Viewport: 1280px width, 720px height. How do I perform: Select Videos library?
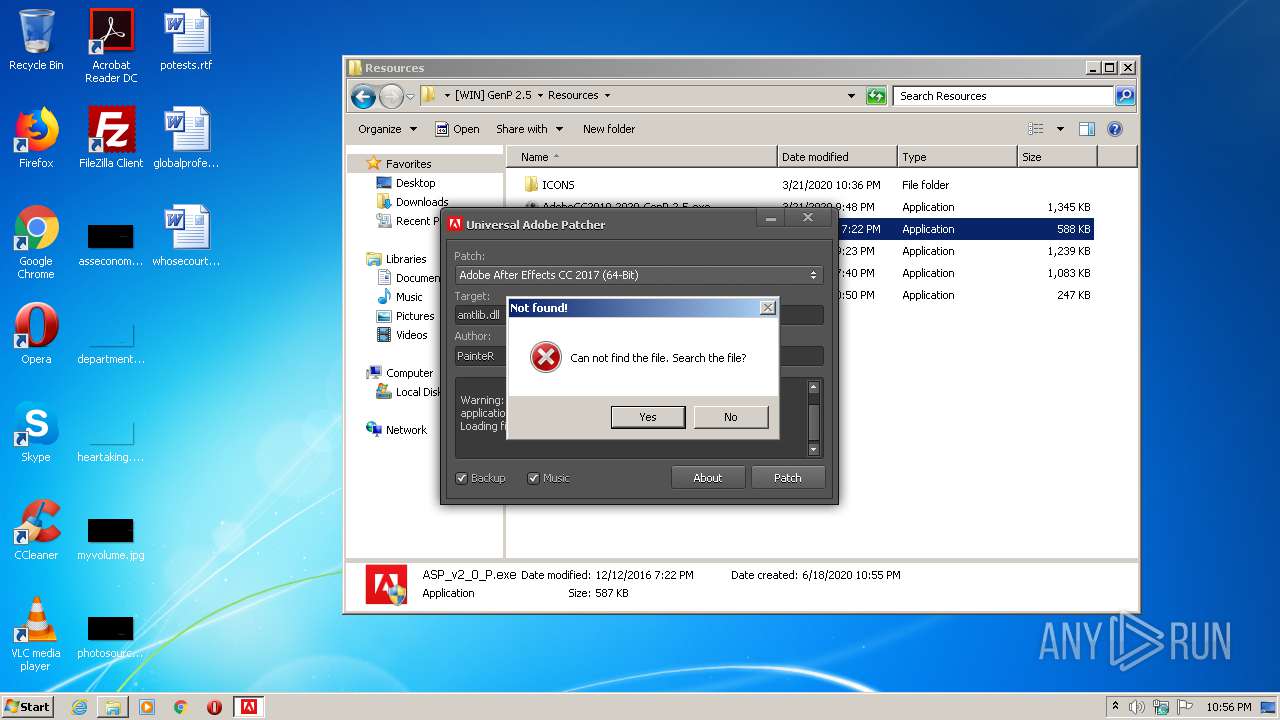pyautogui.click(x=411, y=335)
